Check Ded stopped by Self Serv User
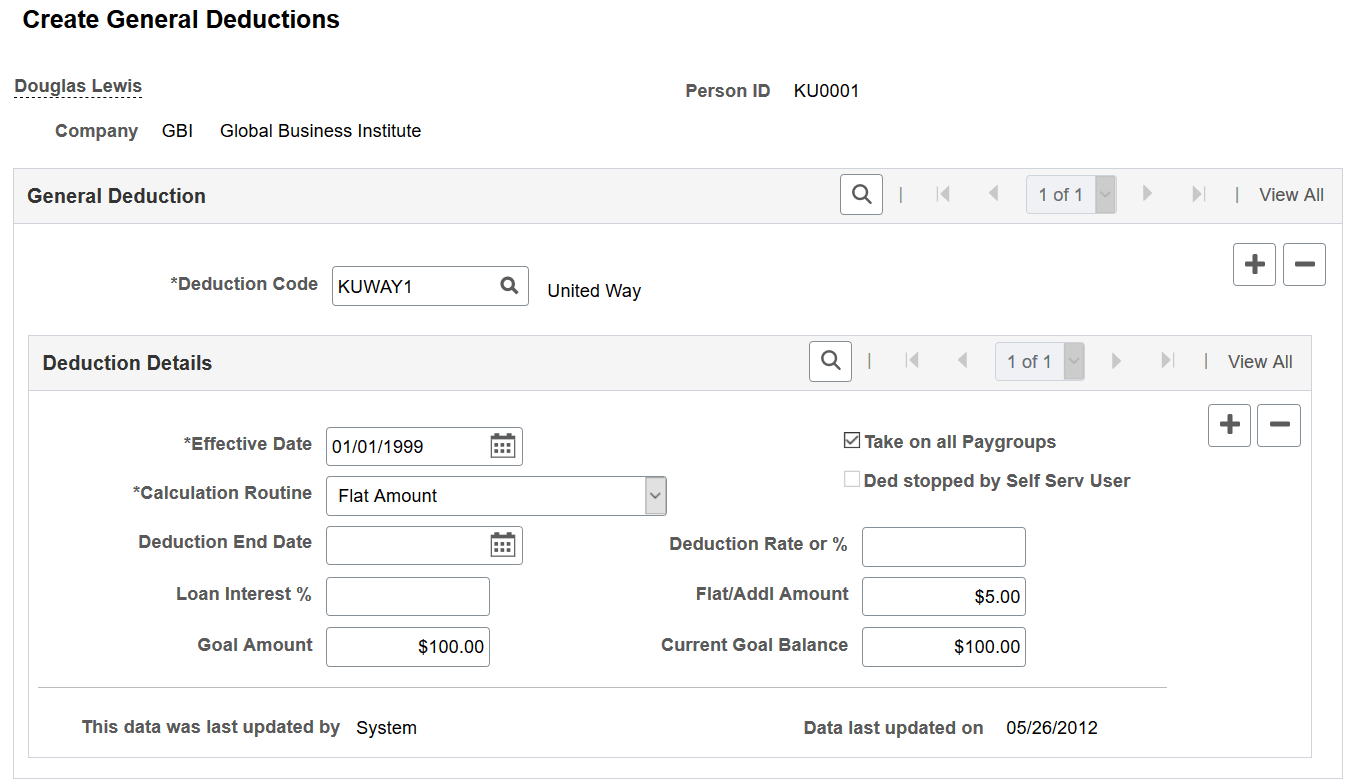1353x784 pixels. pyautogui.click(x=852, y=480)
